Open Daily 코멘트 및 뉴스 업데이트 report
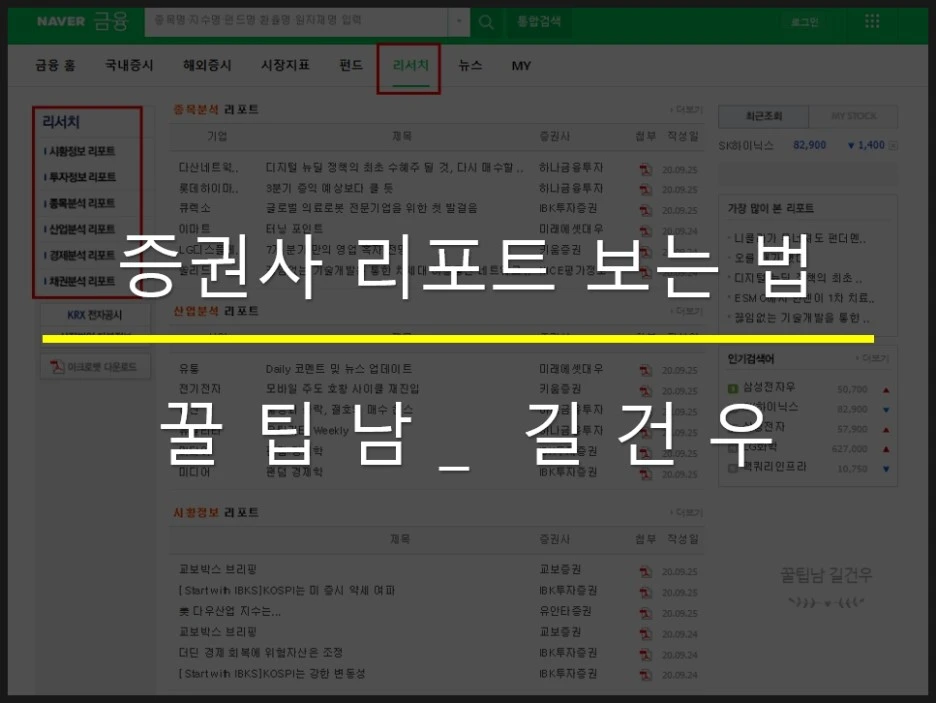The image size is (936, 703). point(338,369)
